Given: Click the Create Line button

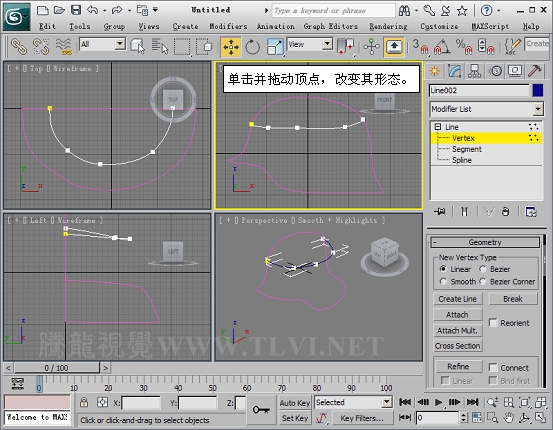Looking at the screenshot, I should tap(457, 299).
